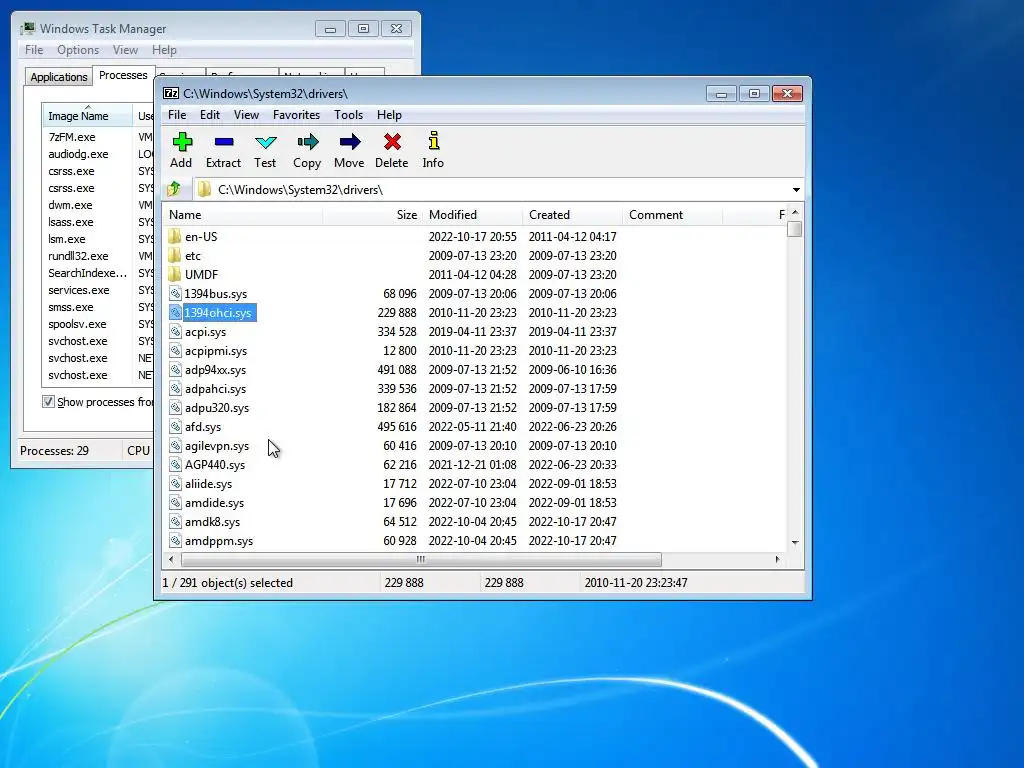Click the file icon of amdk8.sys

click(175, 521)
